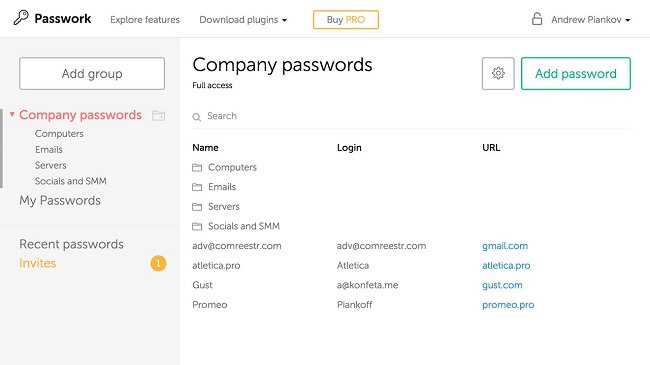The height and width of the screenshot is (365, 650).
Task: Select My Passwords group
Action: point(60,201)
